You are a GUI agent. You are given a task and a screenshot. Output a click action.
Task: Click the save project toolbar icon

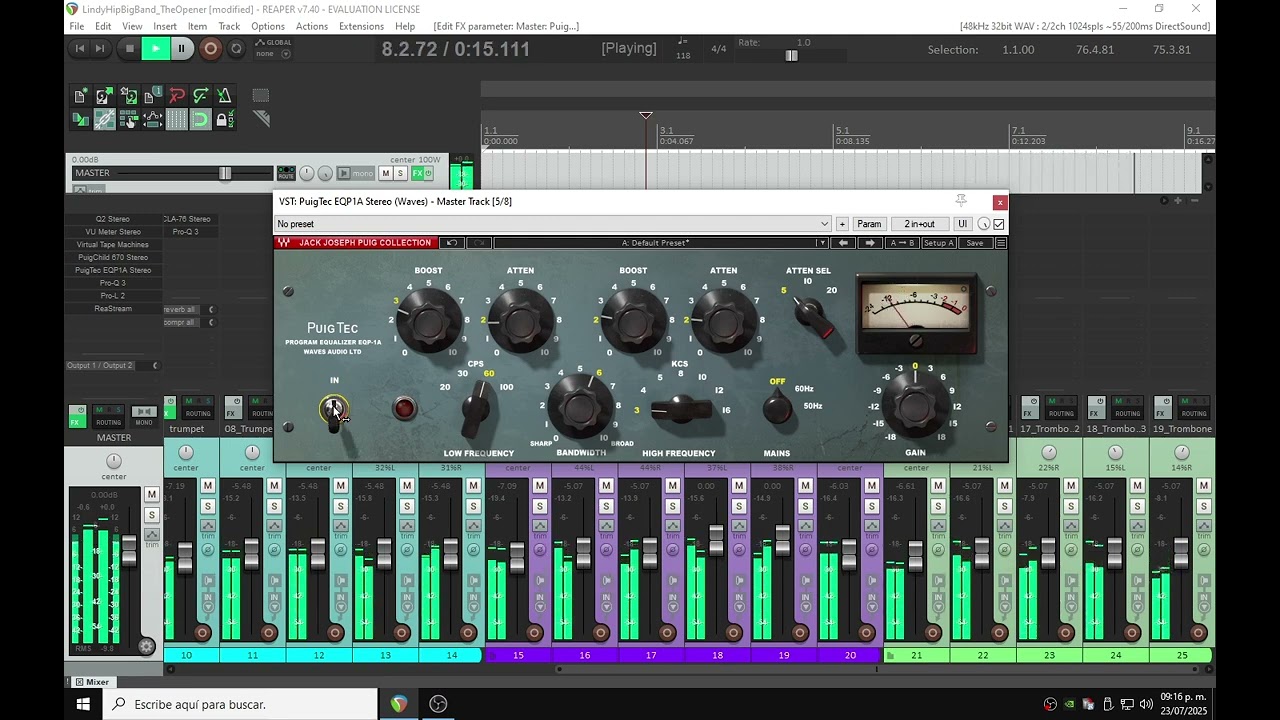point(129,96)
